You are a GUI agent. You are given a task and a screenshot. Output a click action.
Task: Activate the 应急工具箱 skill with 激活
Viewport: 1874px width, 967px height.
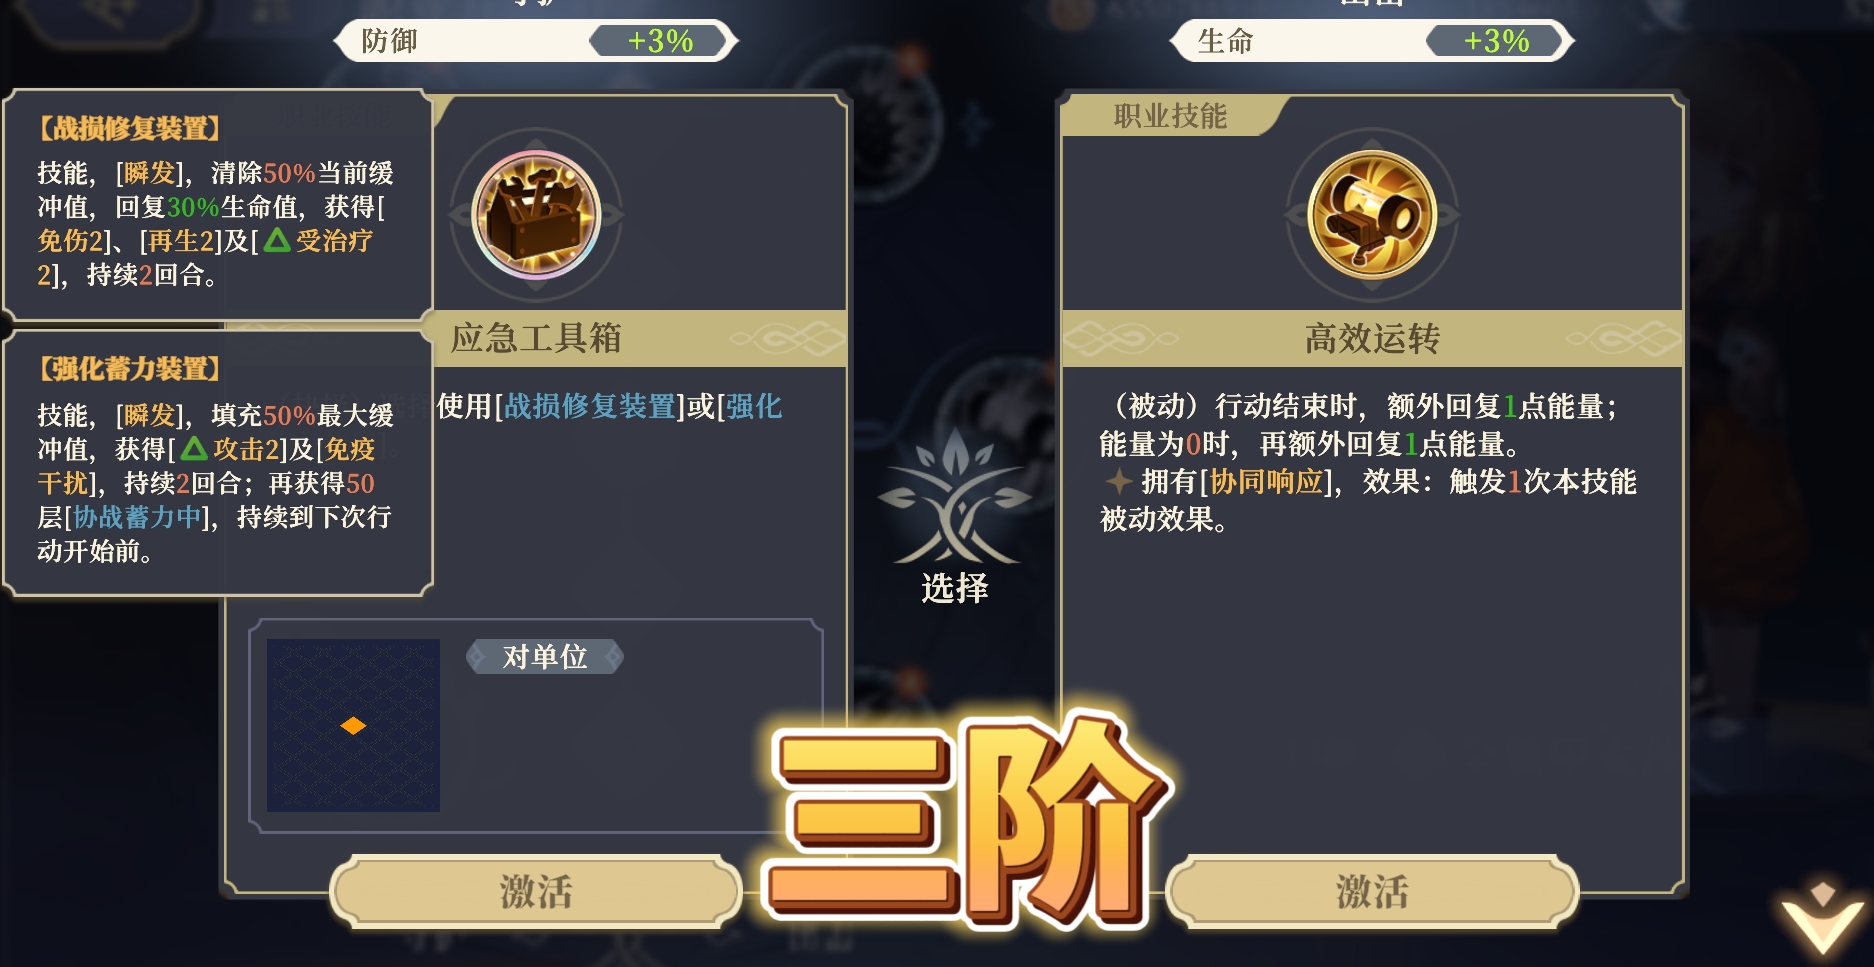536,891
